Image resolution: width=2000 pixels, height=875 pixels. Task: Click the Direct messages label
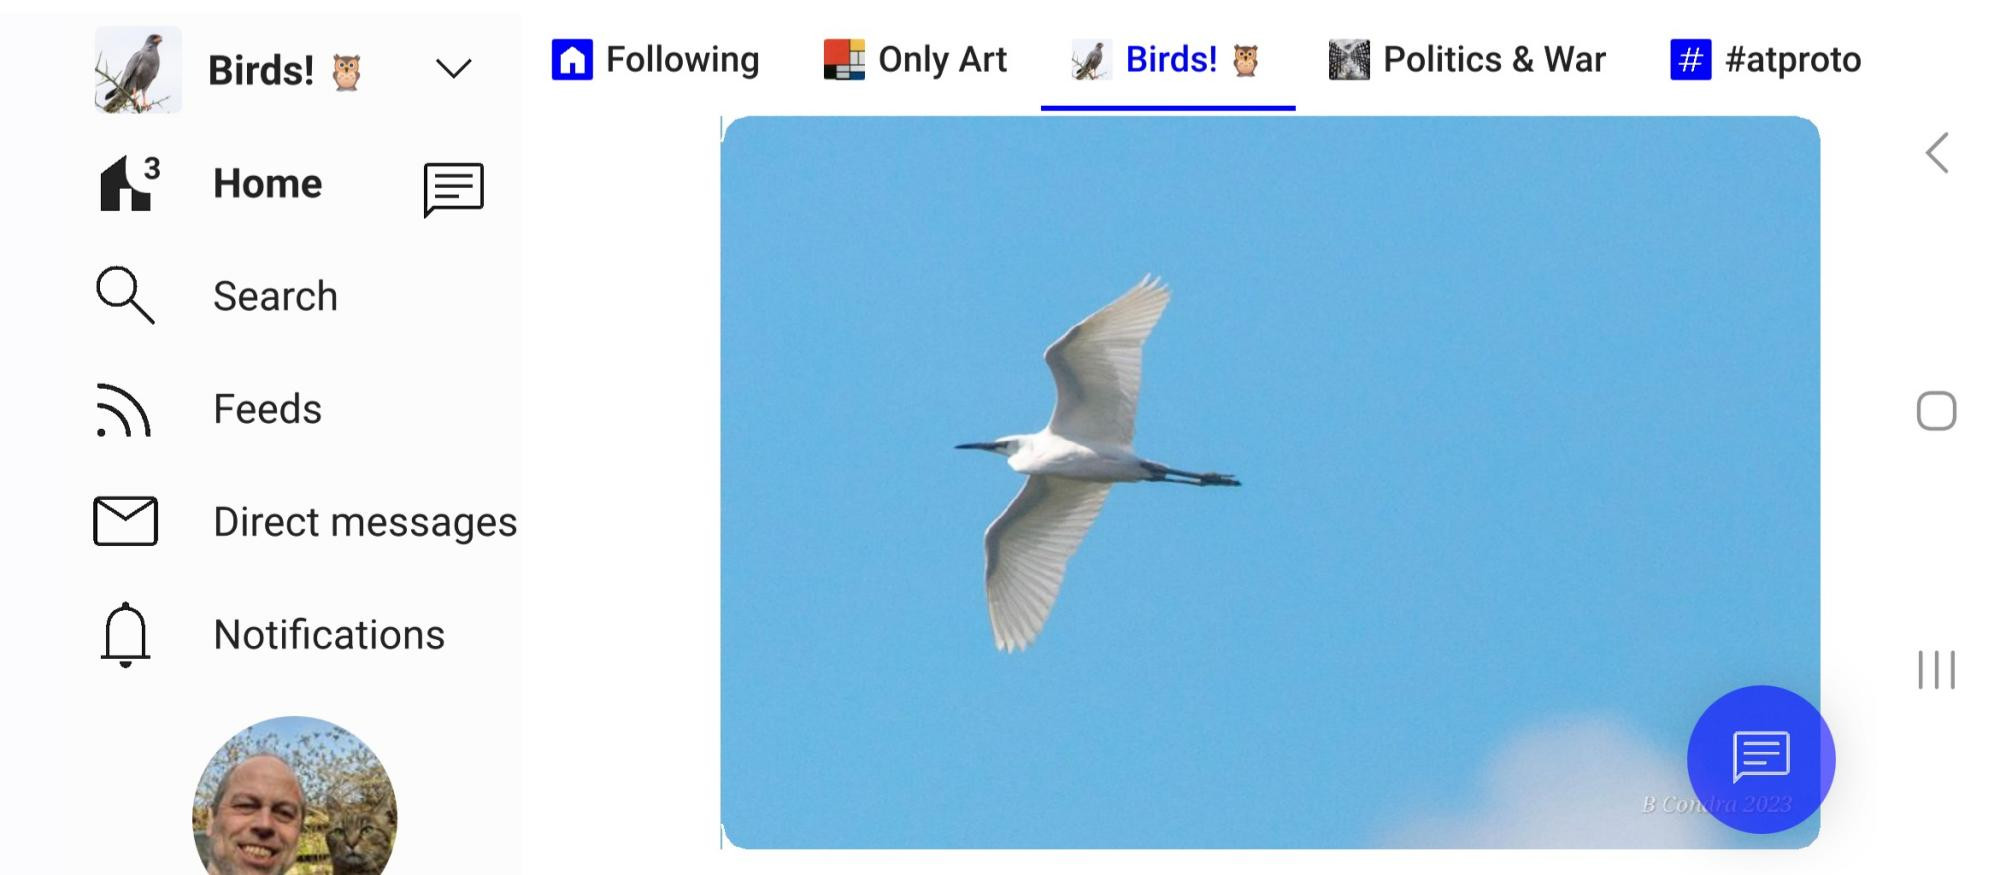(365, 522)
